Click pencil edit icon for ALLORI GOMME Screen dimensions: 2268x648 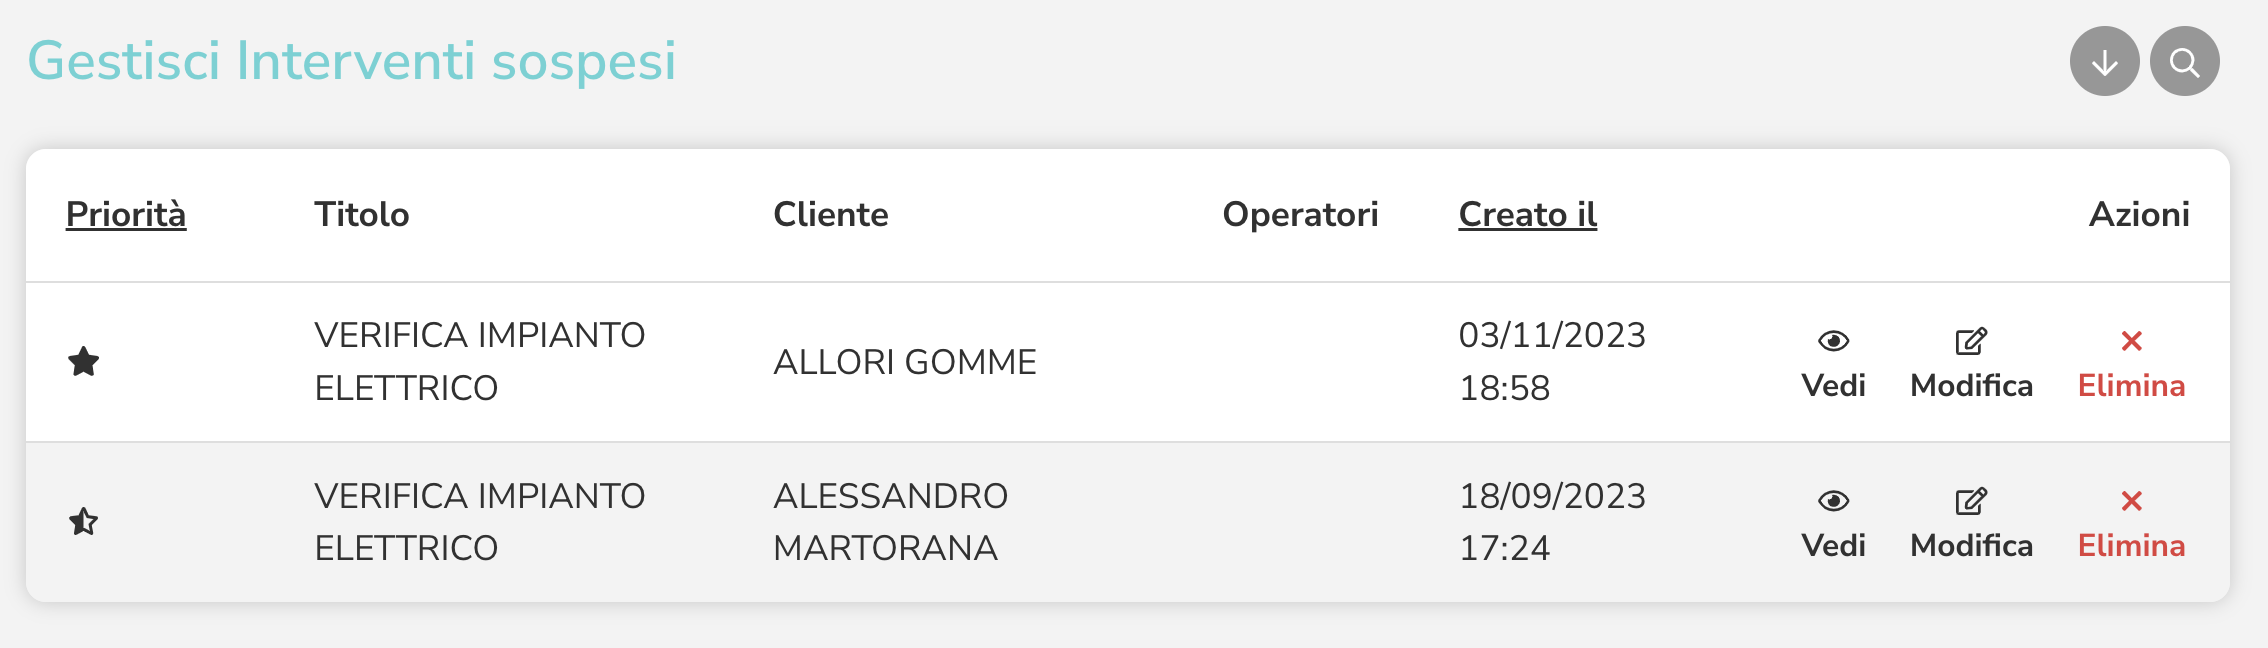(1971, 341)
